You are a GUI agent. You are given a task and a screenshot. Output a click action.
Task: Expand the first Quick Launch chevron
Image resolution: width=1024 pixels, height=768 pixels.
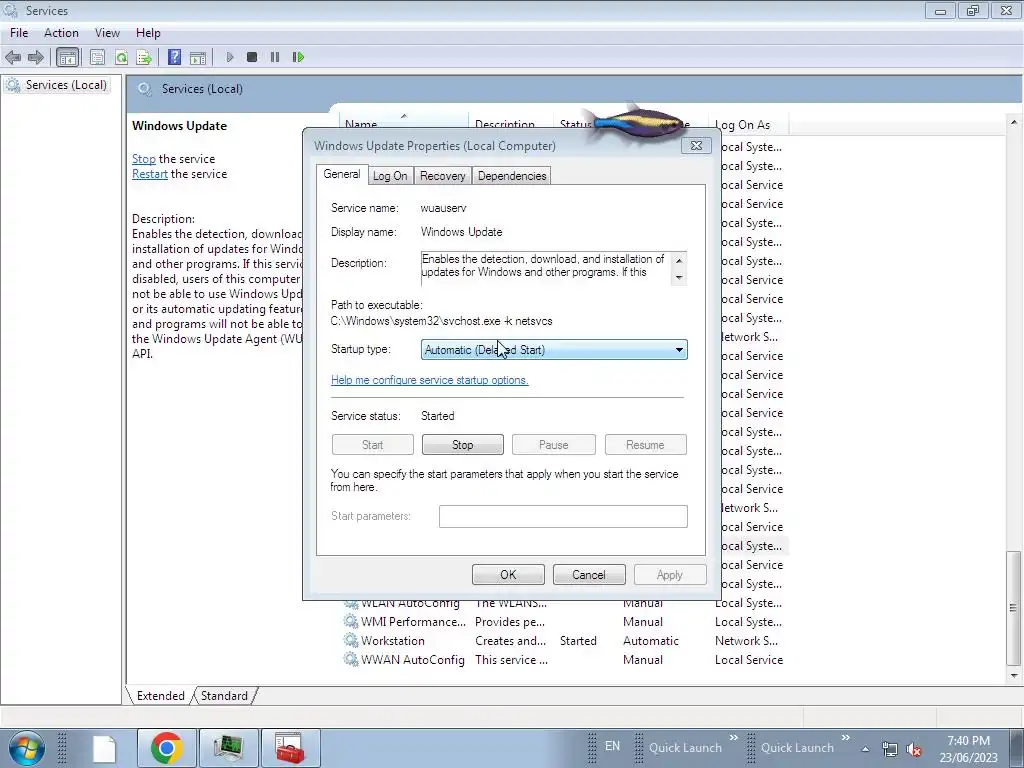(x=733, y=738)
